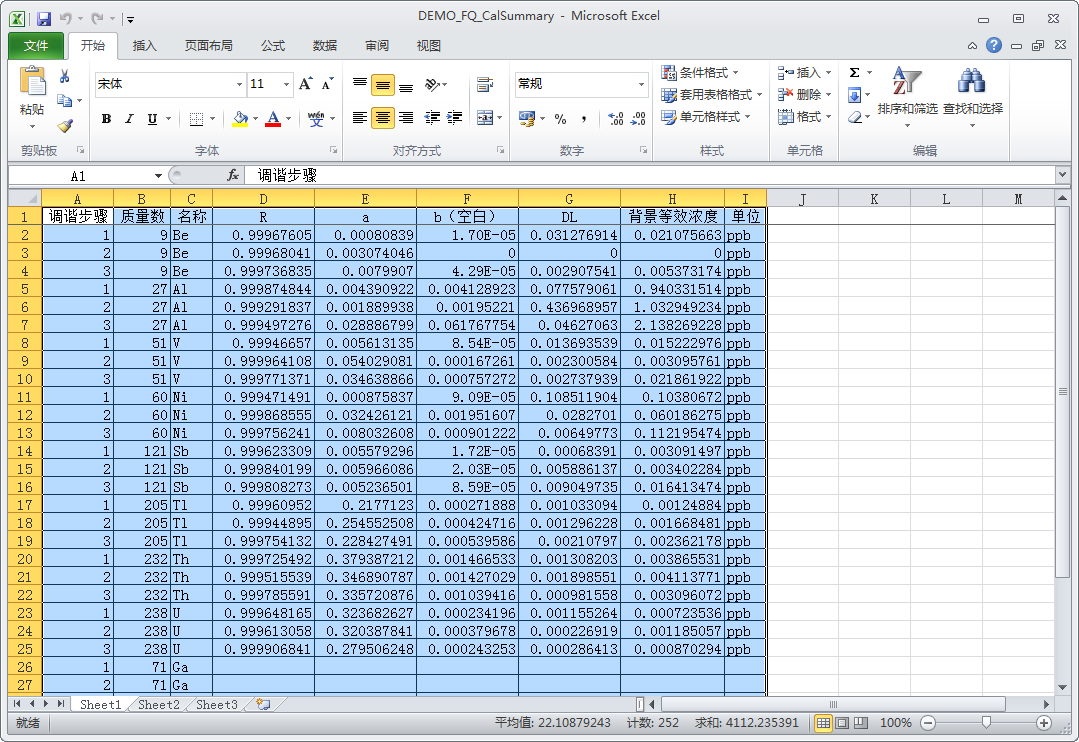The image size is (1079, 742).
Task: Click the 插入 cells button
Action: tap(804, 72)
